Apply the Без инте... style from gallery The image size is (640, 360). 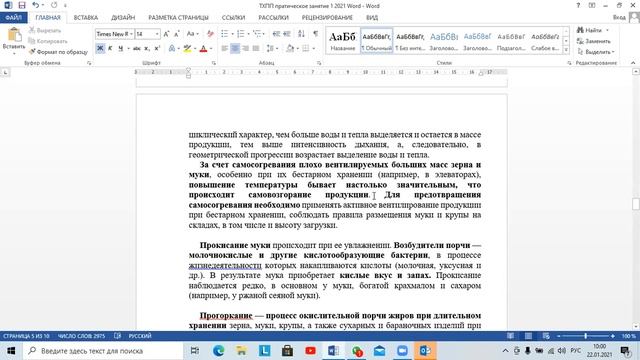click(410, 40)
